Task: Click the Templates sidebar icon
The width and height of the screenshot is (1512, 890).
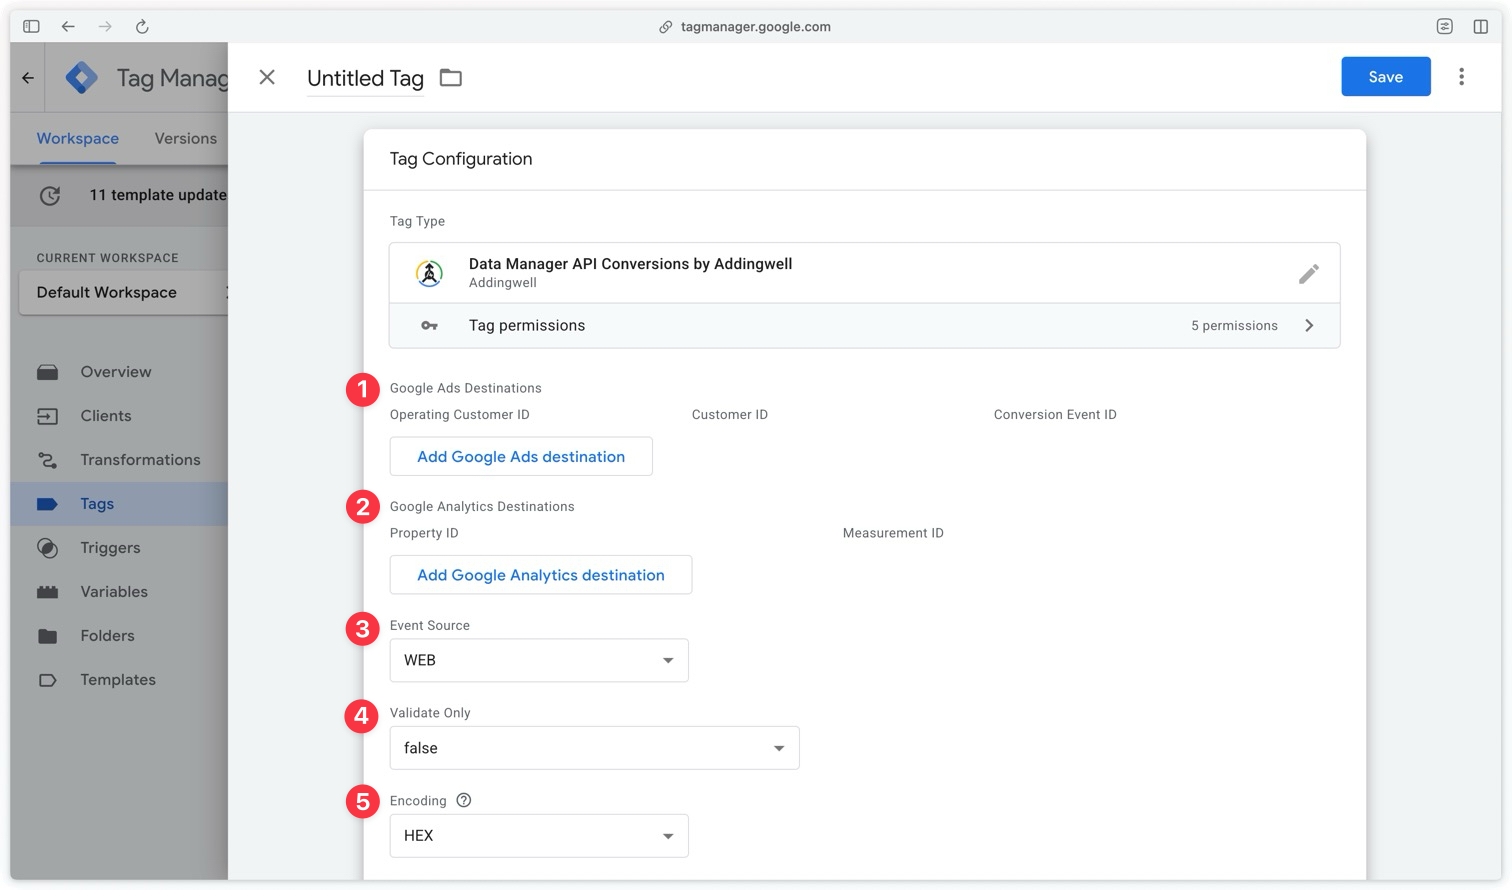Action: click(x=47, y=680)
